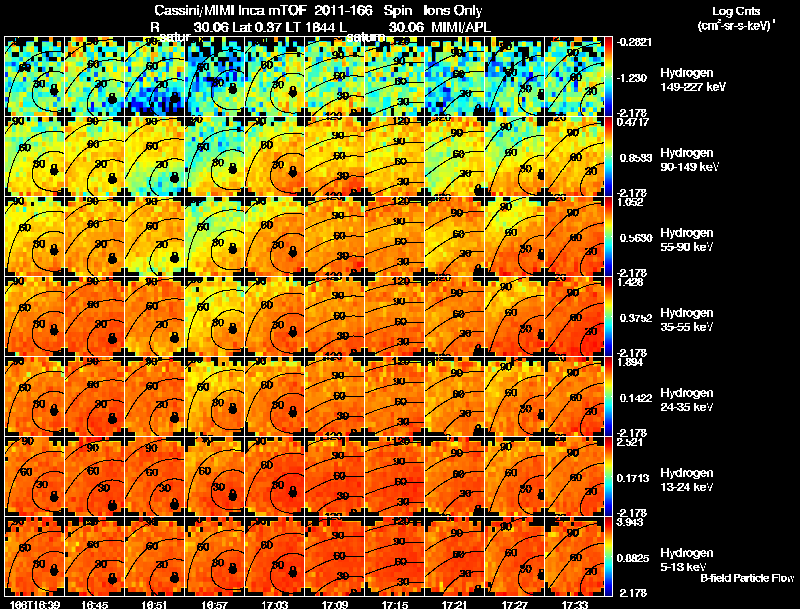Select the color bar beside Hydrogen 149-227 keV
800x609 pixels.
(x=608, y=77)
